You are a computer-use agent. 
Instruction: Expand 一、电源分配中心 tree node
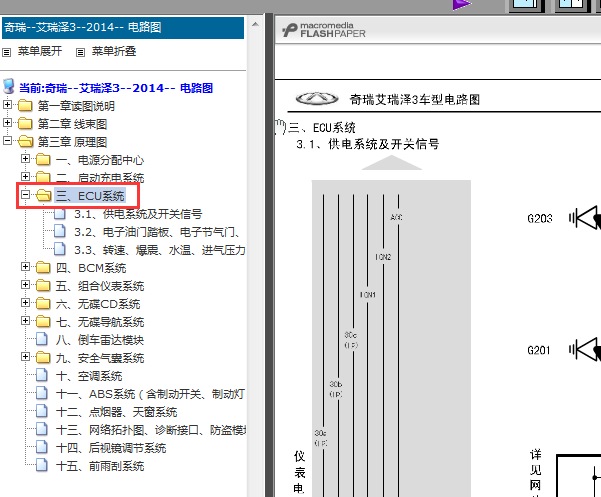pos(25,158)
